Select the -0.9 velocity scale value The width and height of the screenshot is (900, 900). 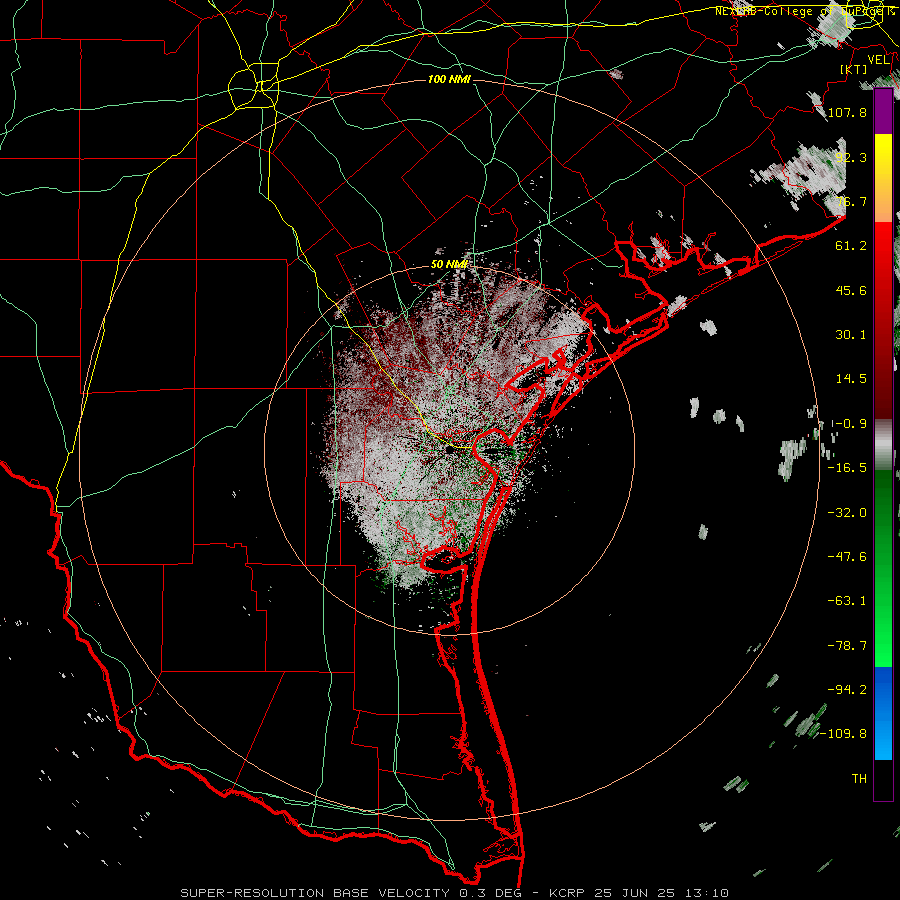pyautogui.click(x=849, y=424)
